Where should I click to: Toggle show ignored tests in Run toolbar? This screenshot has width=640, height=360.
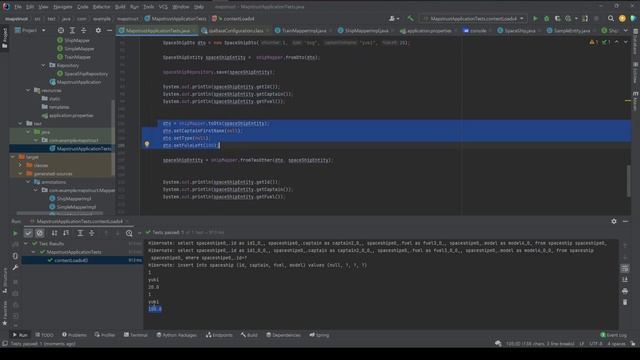(x=40, y=233)
